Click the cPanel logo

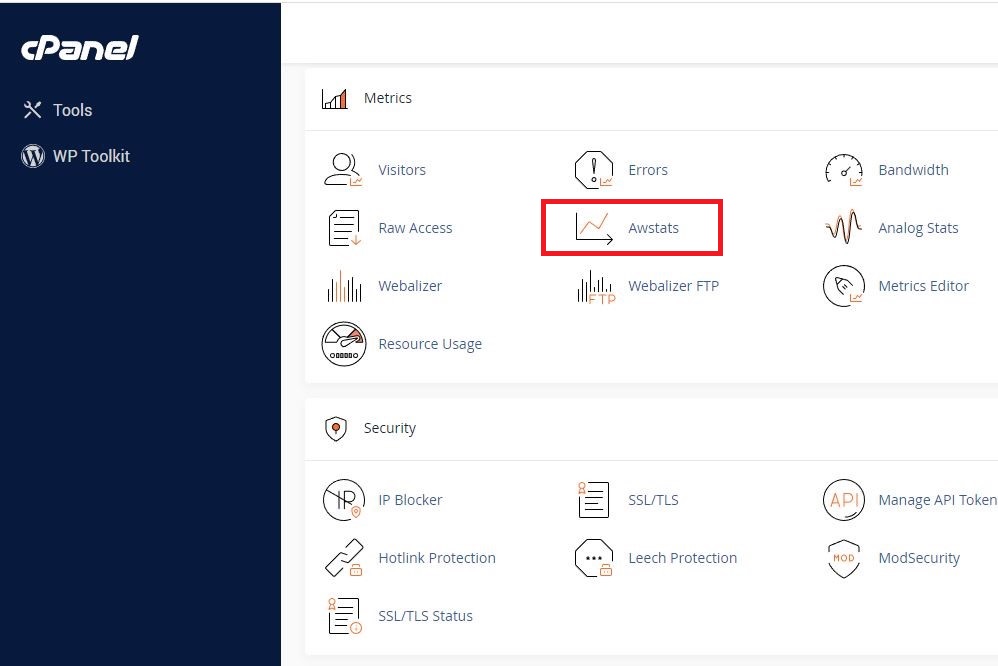80,48
